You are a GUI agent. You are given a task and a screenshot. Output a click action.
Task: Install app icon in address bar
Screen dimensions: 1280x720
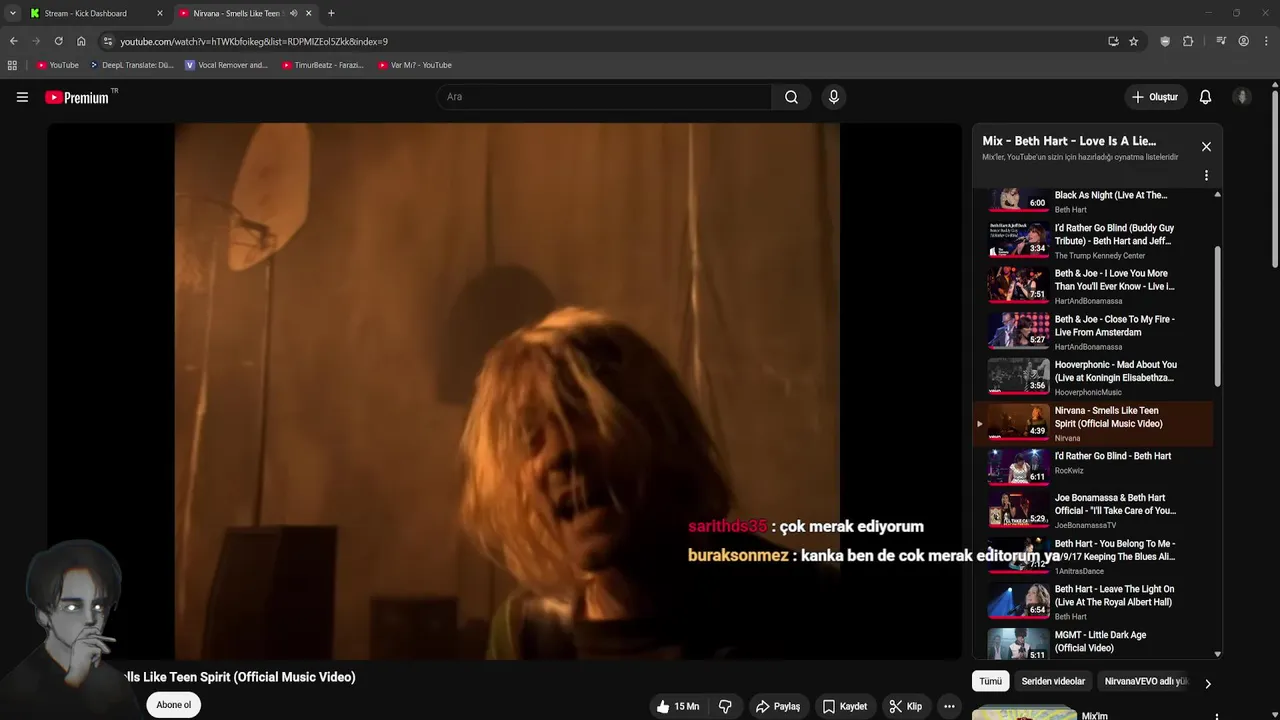[x=1113, y=41]
